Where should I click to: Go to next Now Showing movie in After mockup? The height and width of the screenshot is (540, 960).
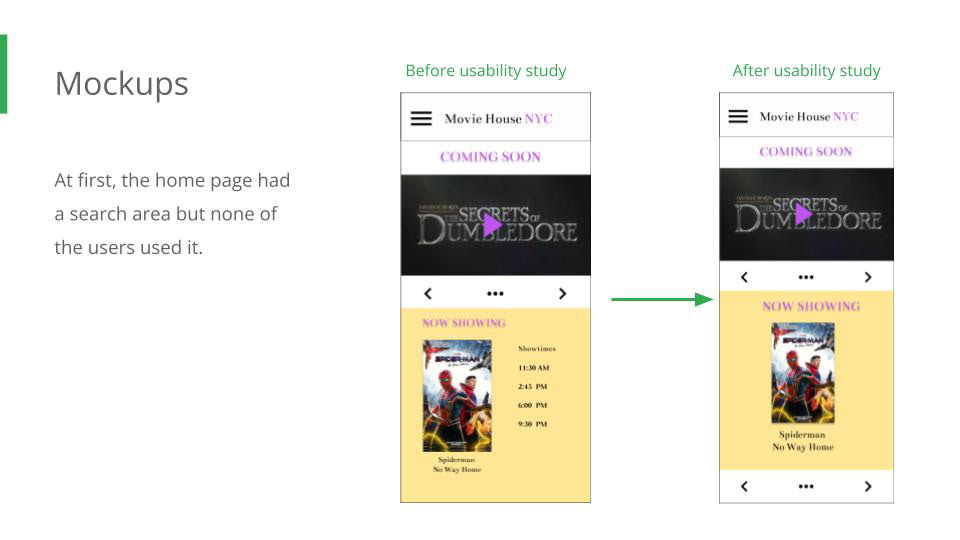click(x=868, y=487)
